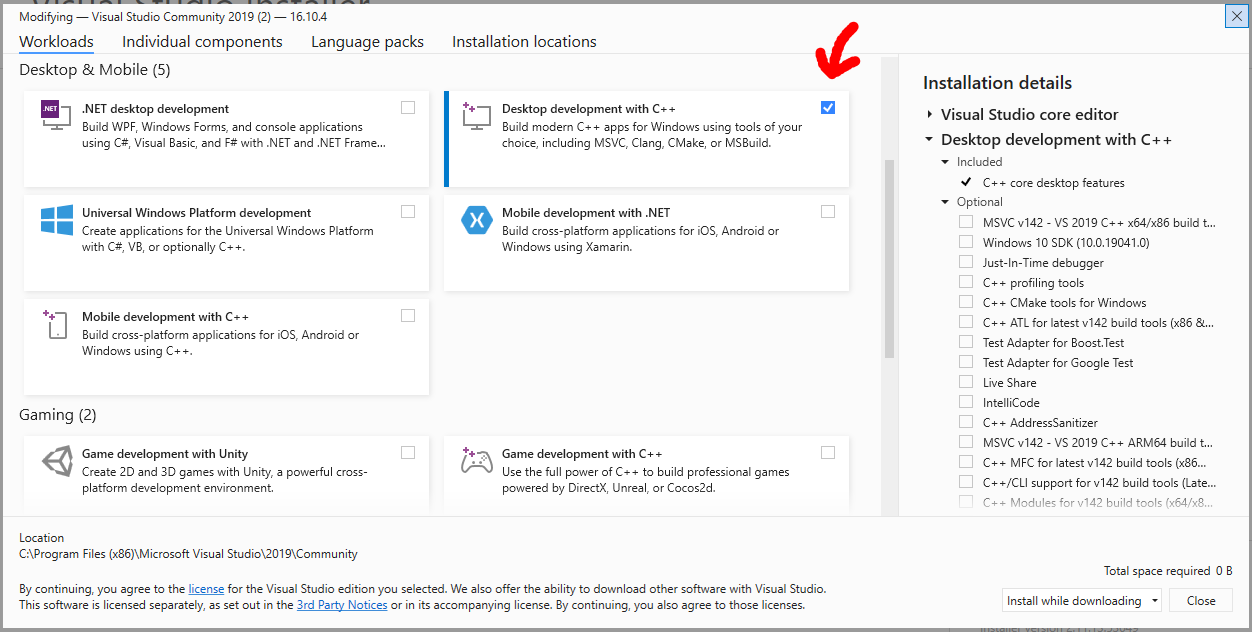Tick the Windows 10 SDK (10.0.19041.0) option
1252x632 pixels.
966,242
